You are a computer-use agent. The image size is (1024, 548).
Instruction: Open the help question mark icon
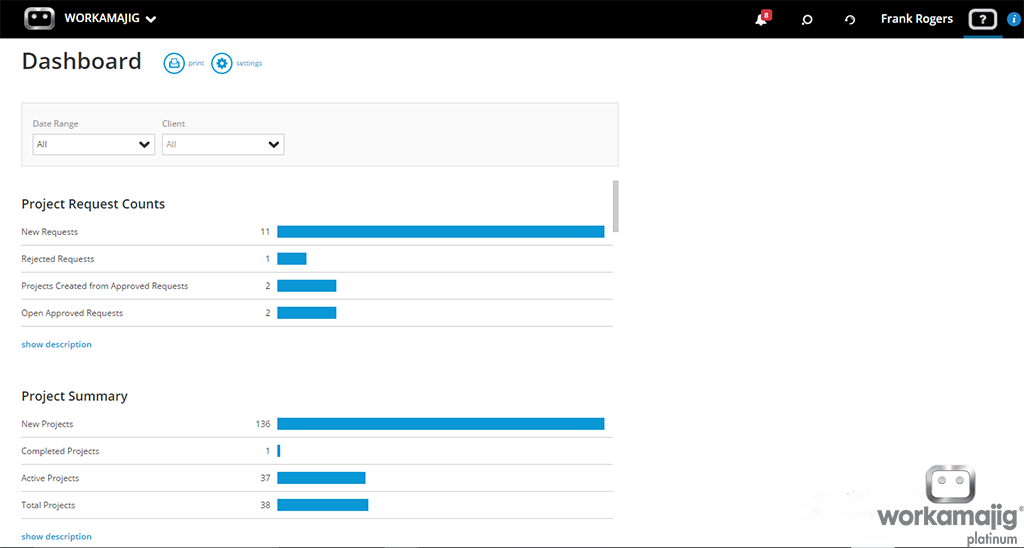983,19
